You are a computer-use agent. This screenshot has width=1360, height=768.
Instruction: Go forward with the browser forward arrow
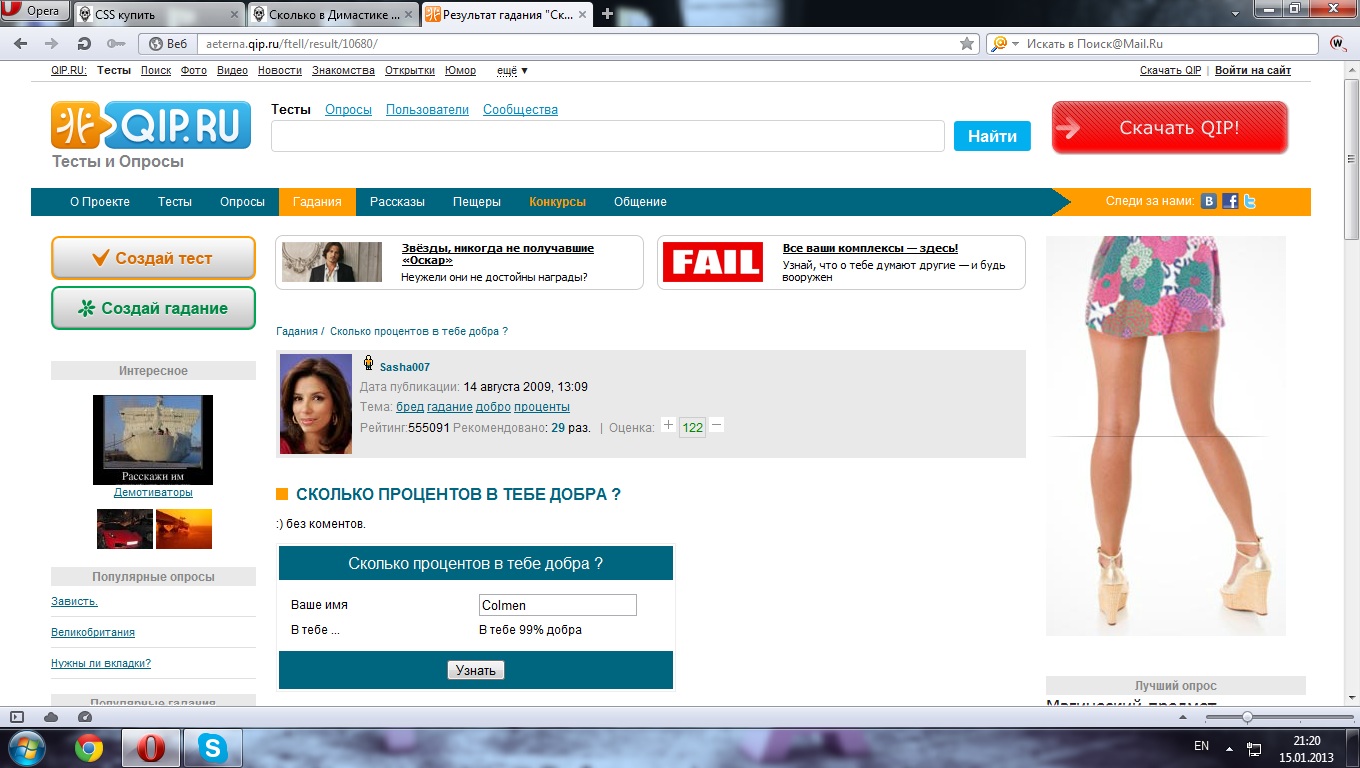[52, 44]
